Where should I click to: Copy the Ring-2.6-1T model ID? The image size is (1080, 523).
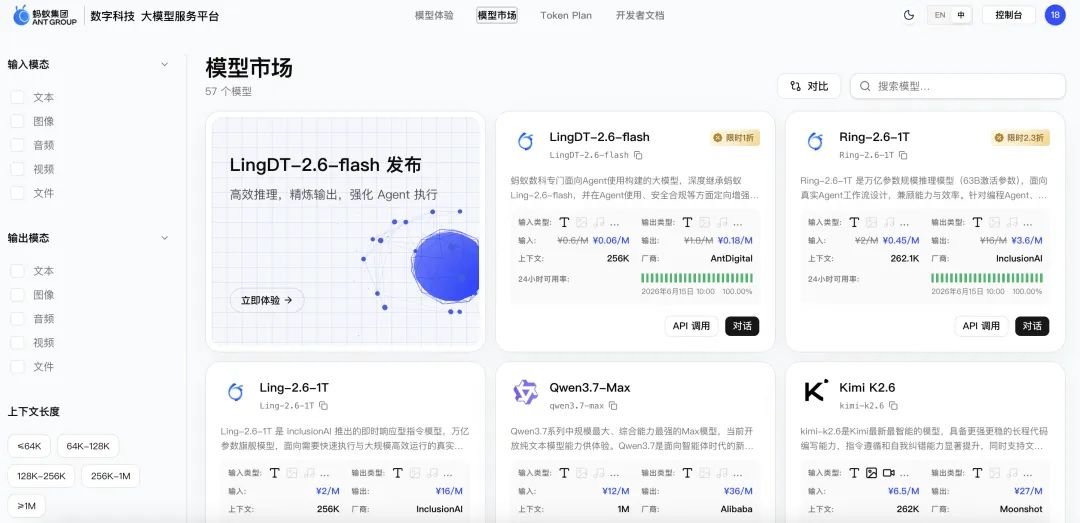[x=903, y=156]
